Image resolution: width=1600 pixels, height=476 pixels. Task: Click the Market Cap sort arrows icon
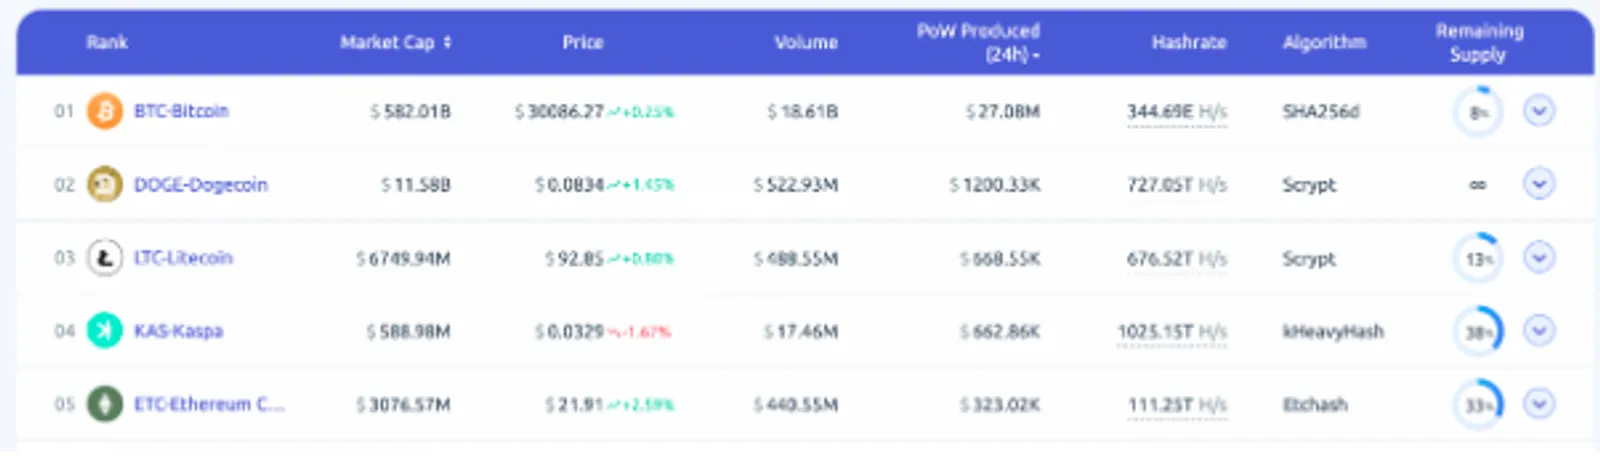pos(447,42)
